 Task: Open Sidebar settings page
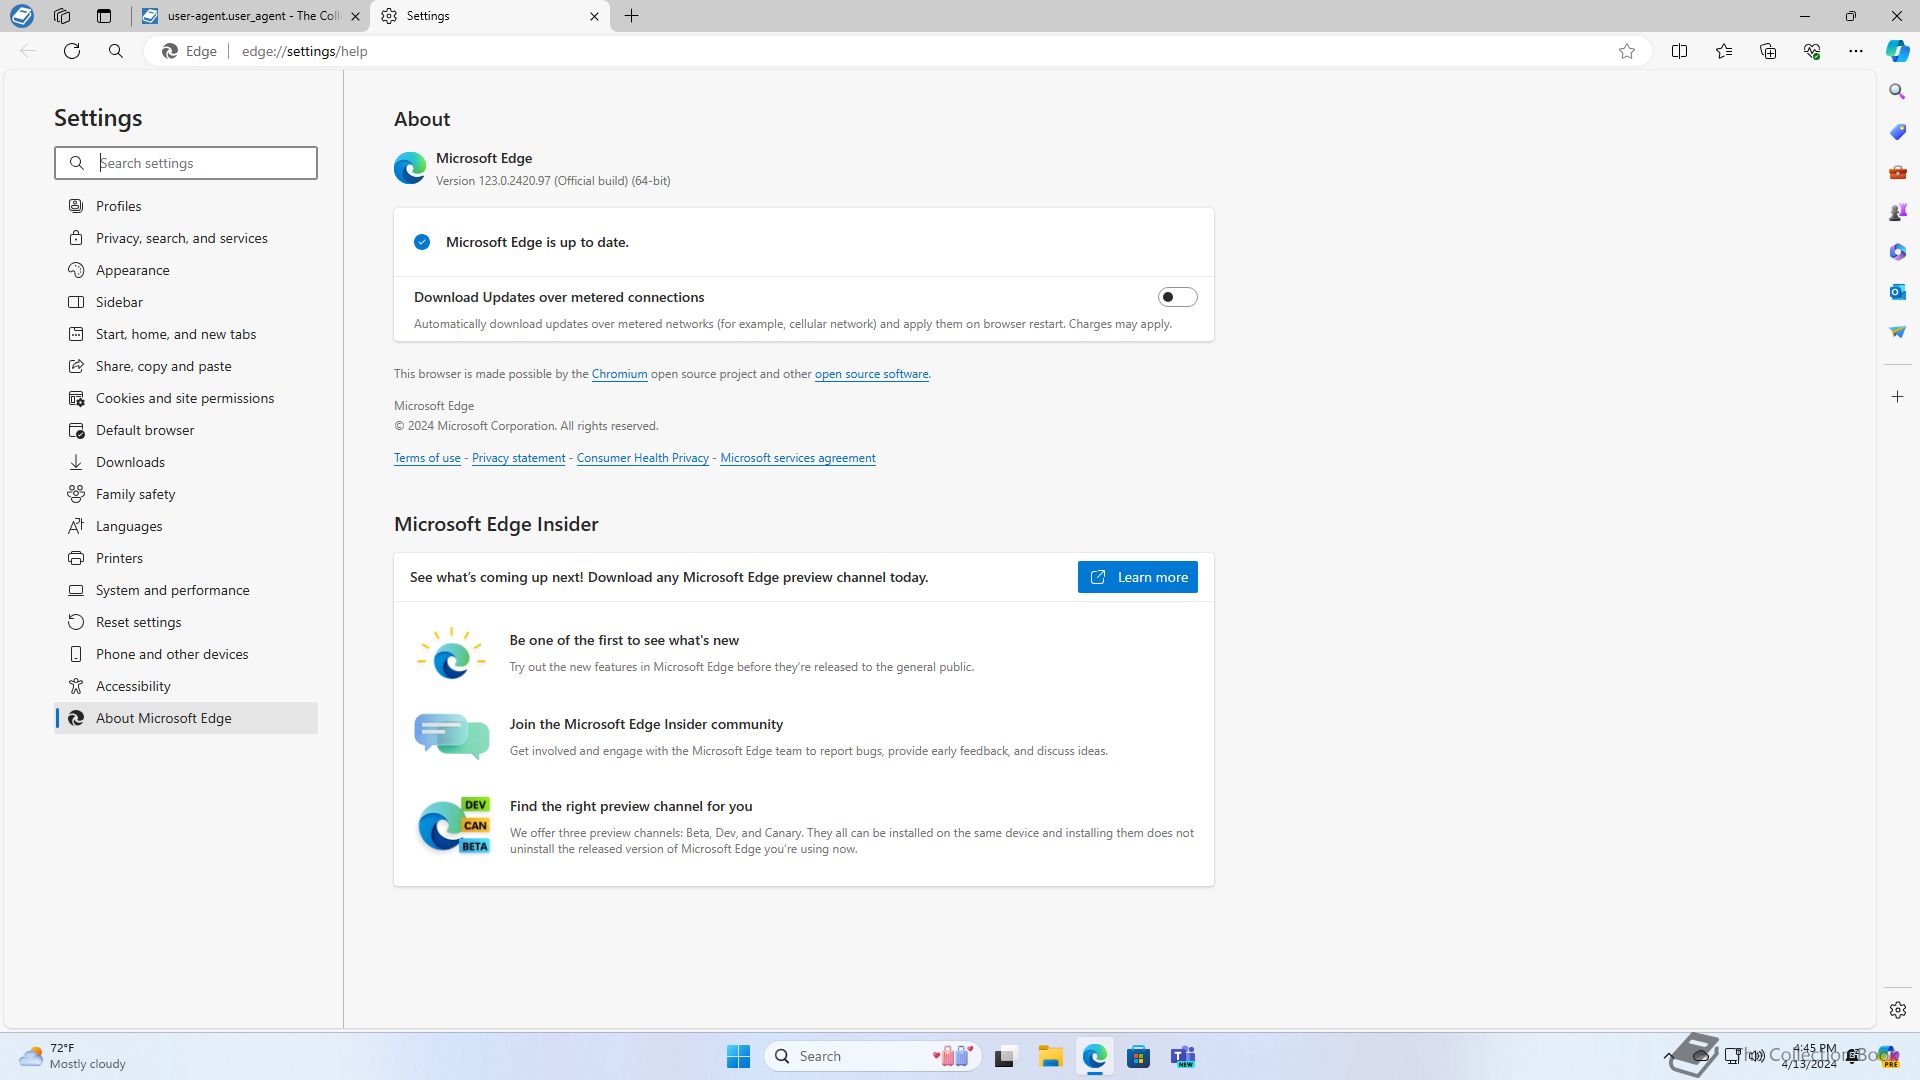coord(186,302)
